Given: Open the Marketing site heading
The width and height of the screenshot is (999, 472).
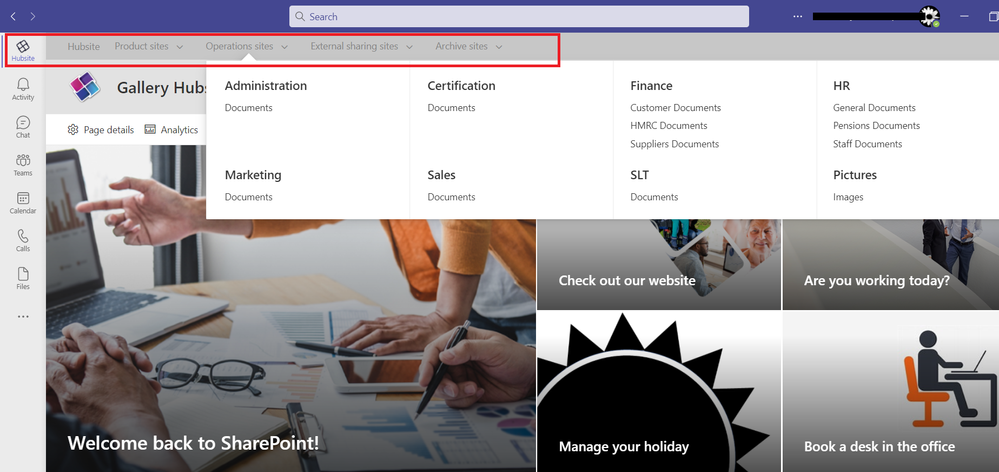Looking at the screenshot, I should (253, 175).
